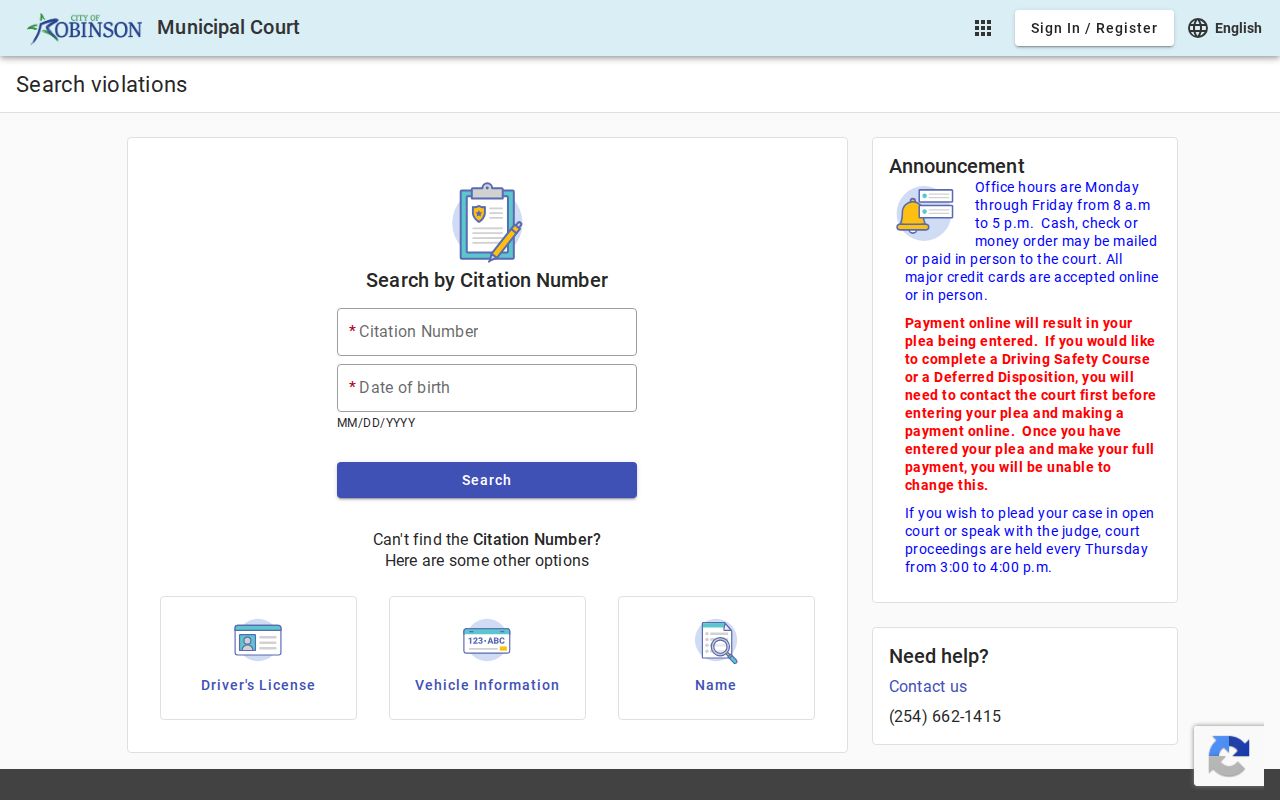Focus the Citation Number field

point(487,332)
